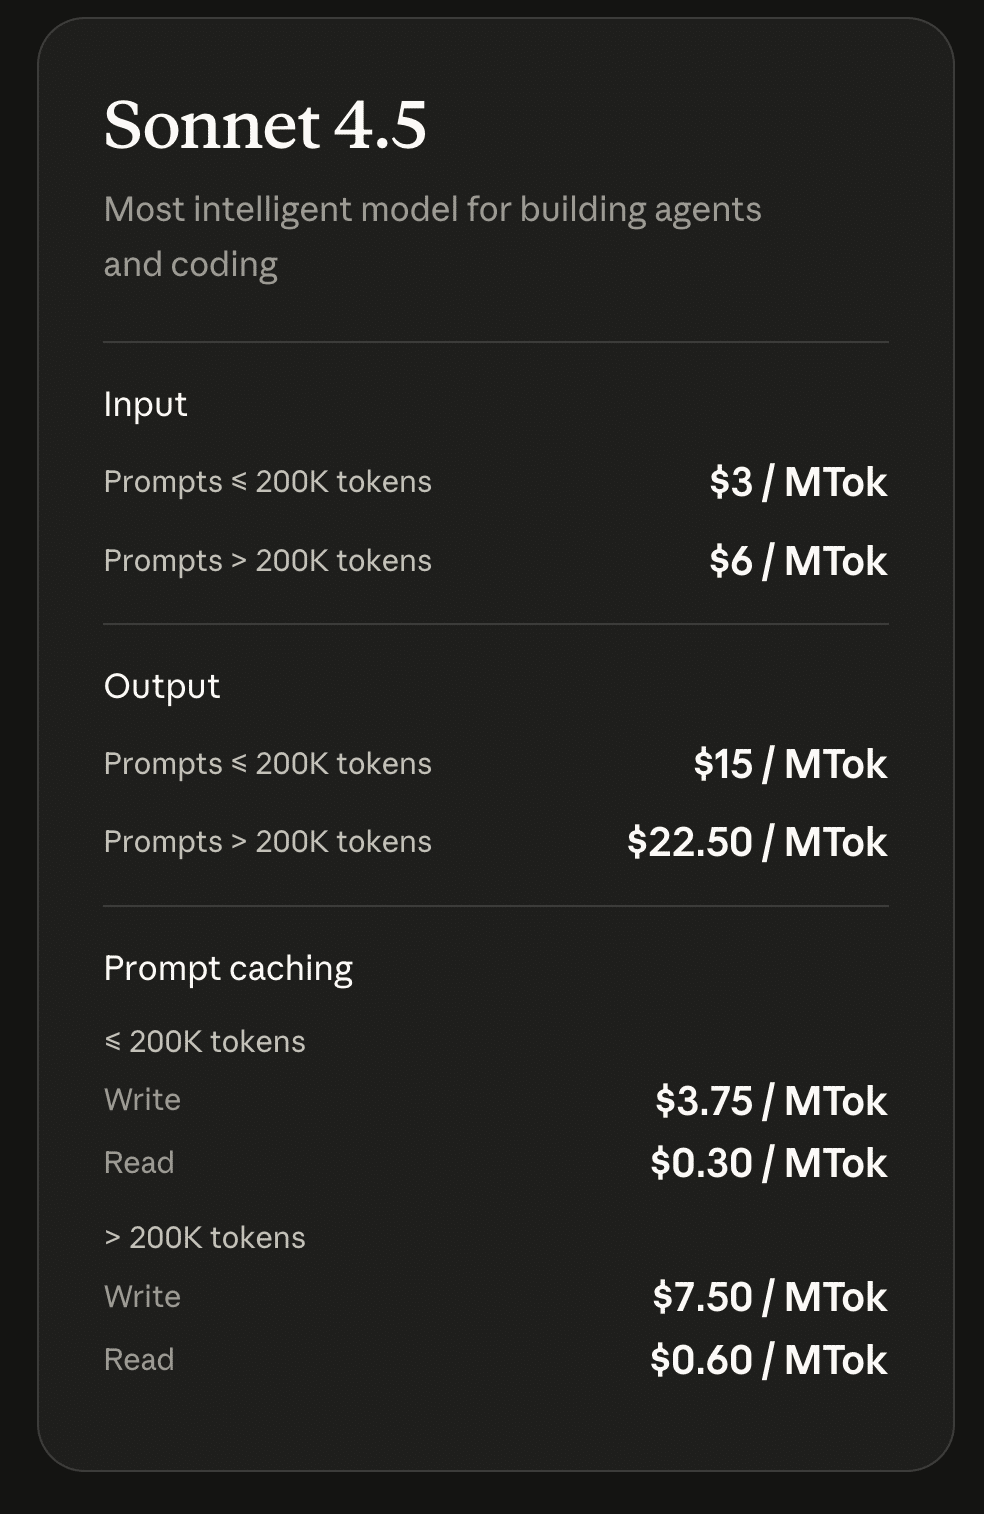
Task: Click the $15 / MTok output price
Action: (x=789, y=764)
